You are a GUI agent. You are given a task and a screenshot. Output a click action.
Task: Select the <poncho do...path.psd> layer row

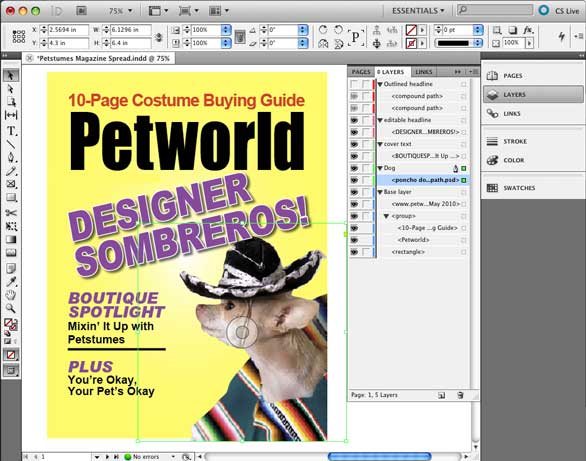pos(423,180)
